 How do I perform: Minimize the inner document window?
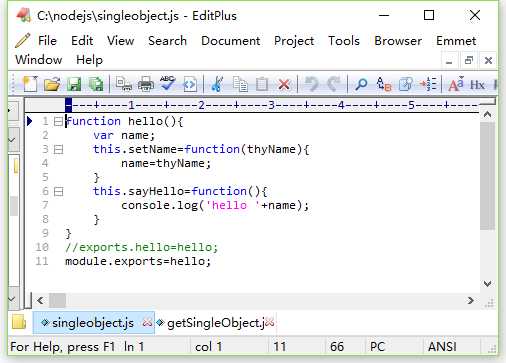[449, 61]
